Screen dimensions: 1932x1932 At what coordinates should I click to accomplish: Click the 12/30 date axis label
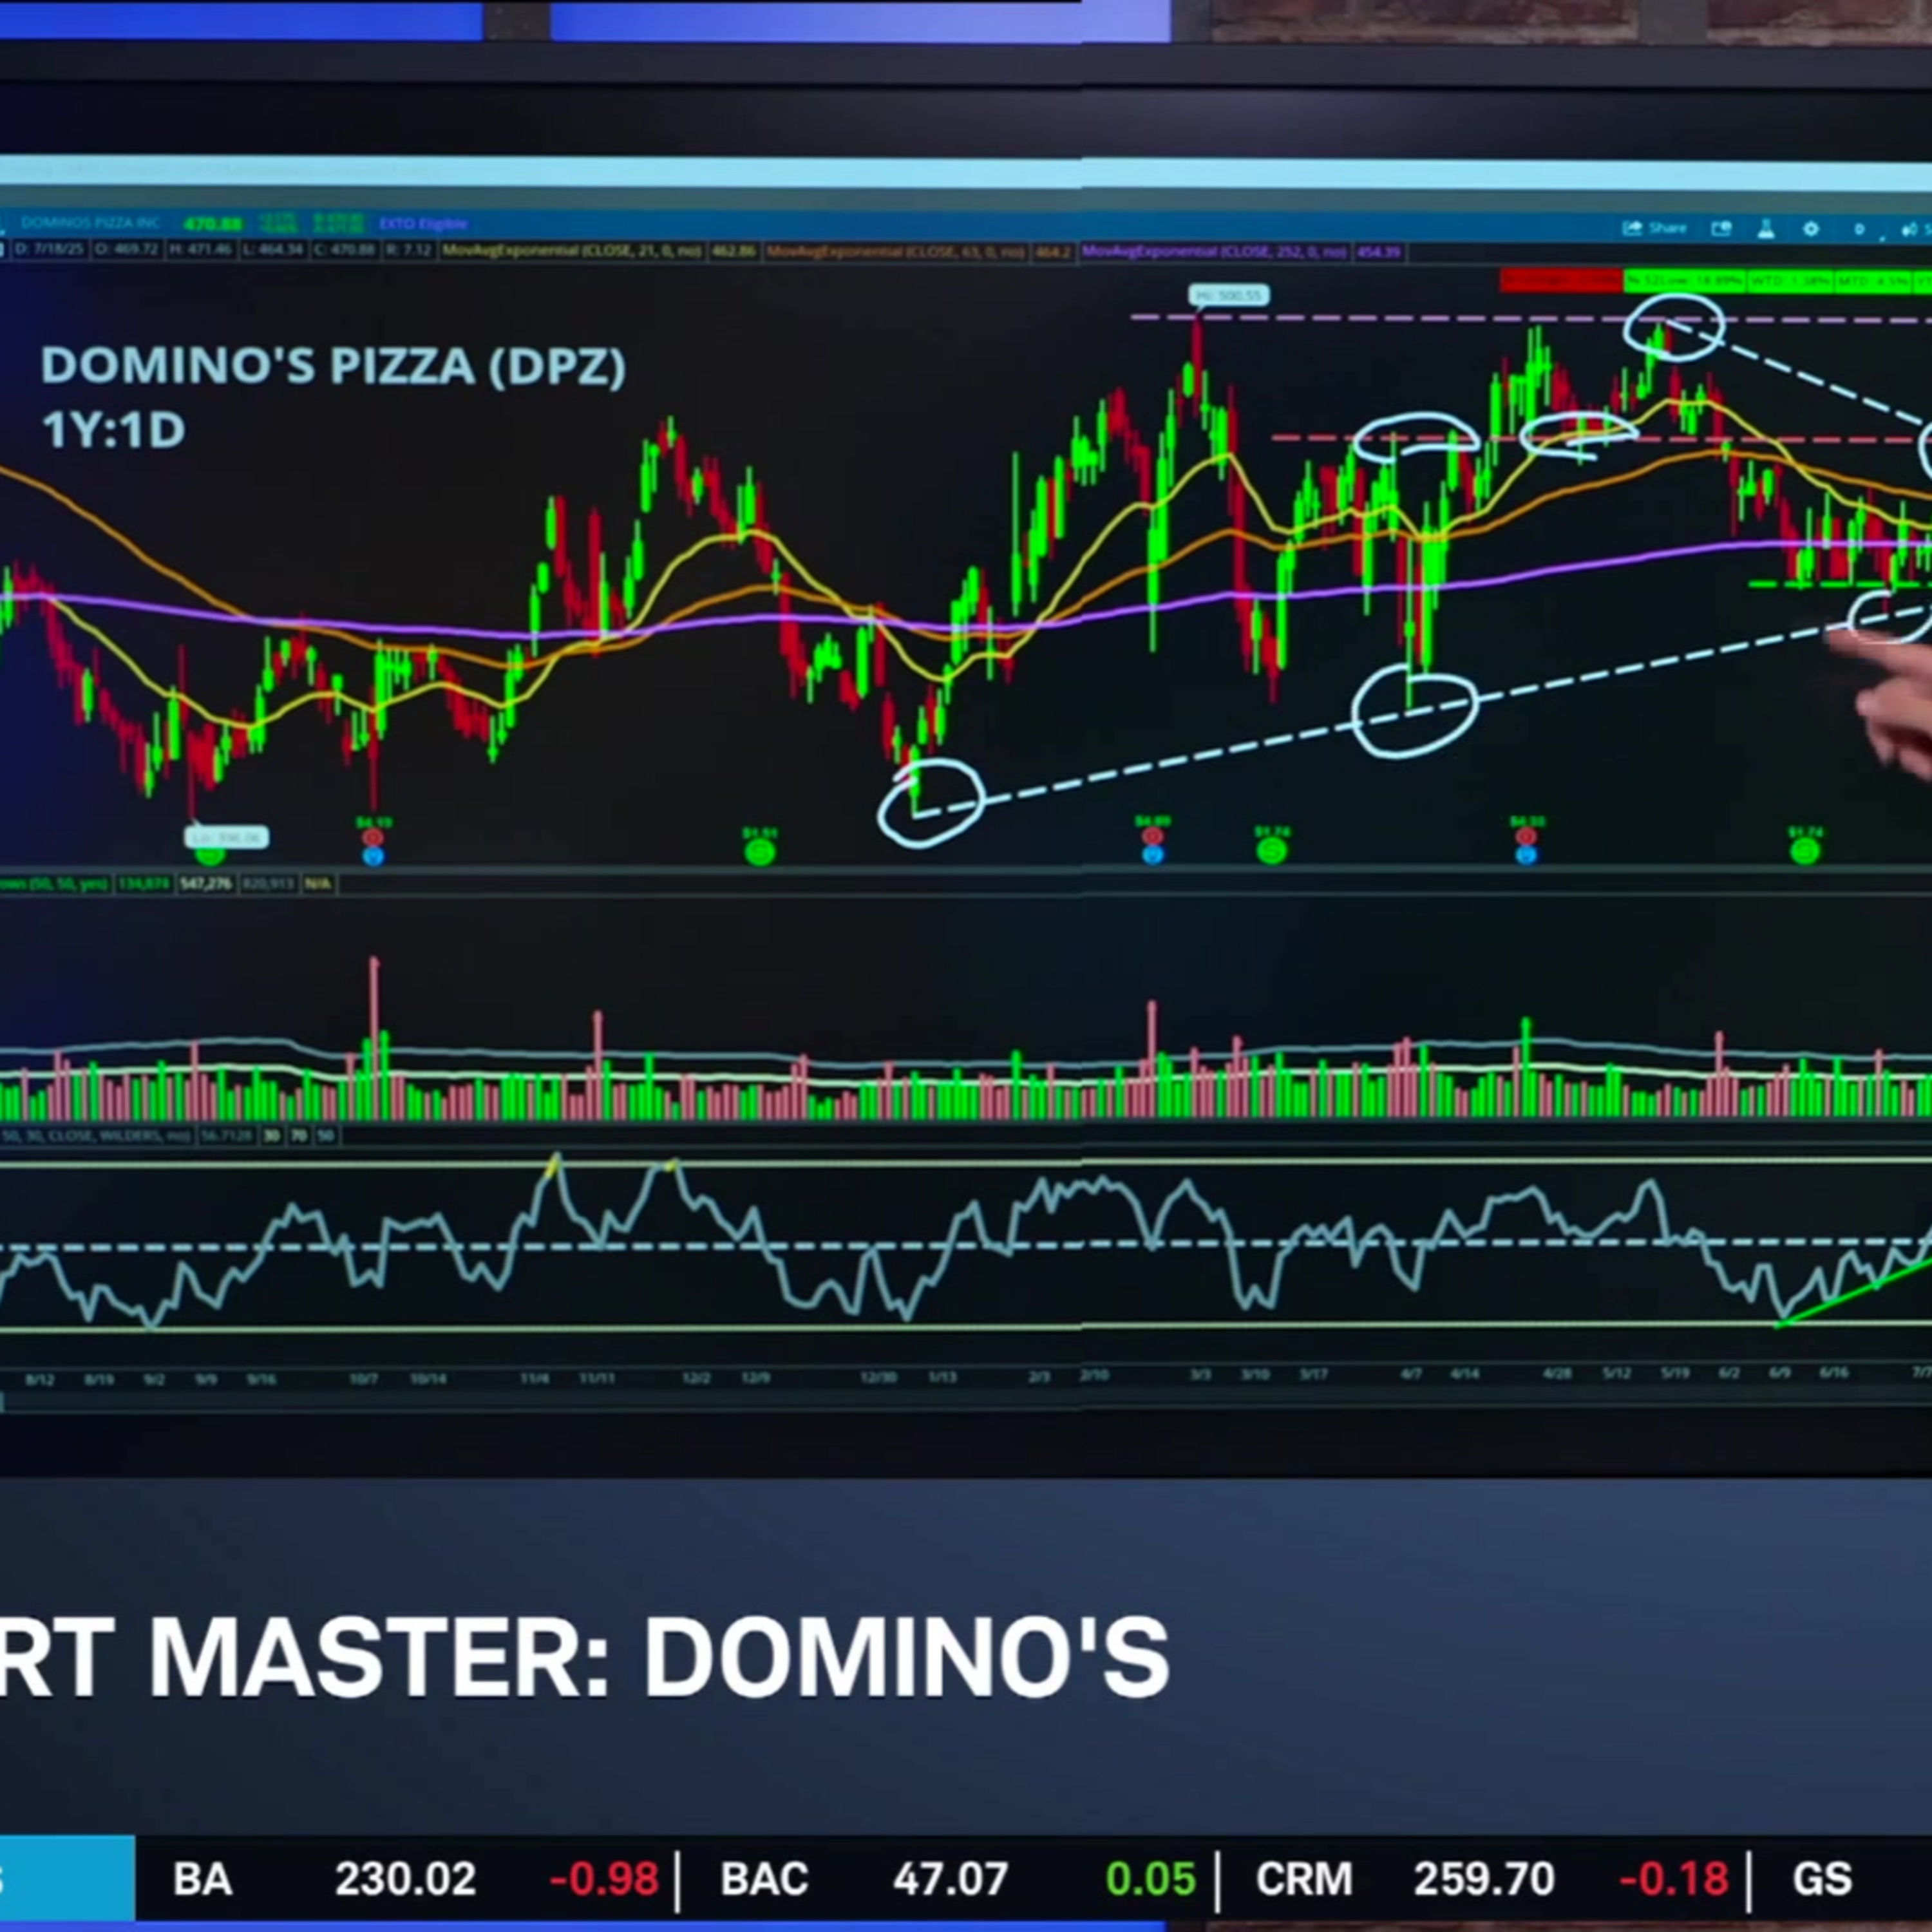coord(878,1377)
